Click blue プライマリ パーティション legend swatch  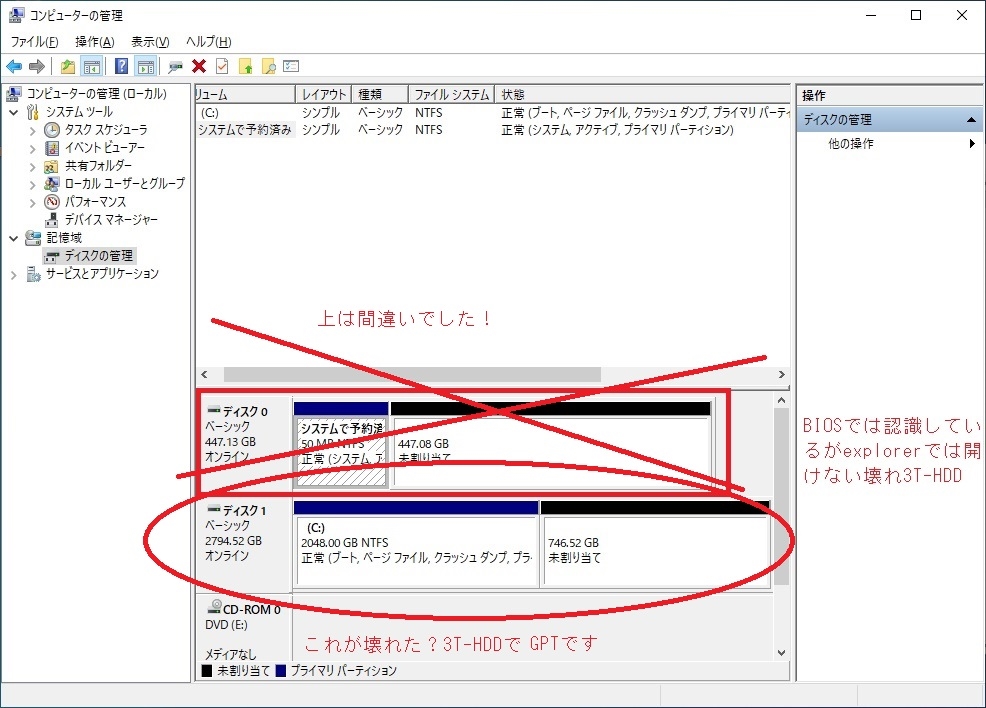click(280, 670)
